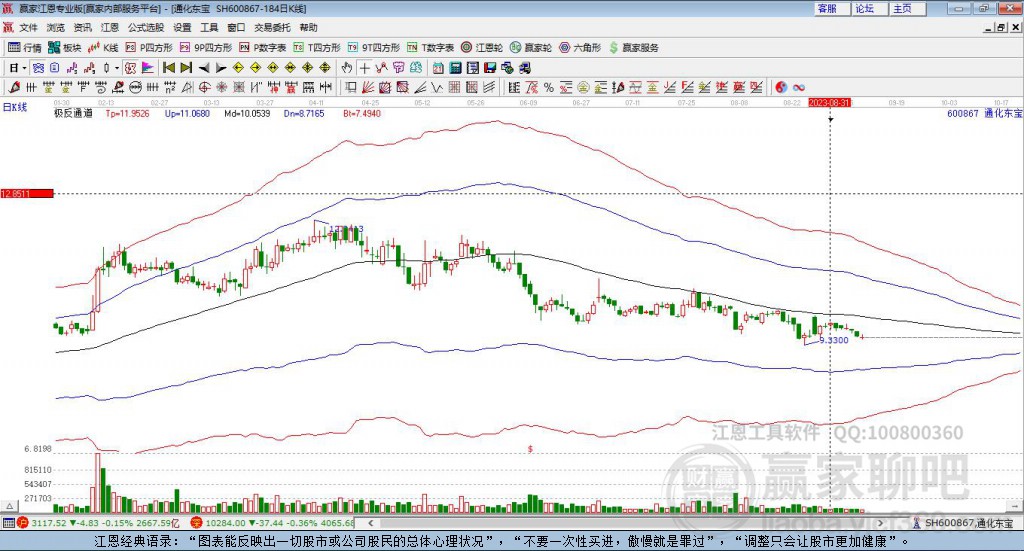Open the 交易委托 menu
This screenshot has height=551, width=1024.
click(x=272, y=27)
